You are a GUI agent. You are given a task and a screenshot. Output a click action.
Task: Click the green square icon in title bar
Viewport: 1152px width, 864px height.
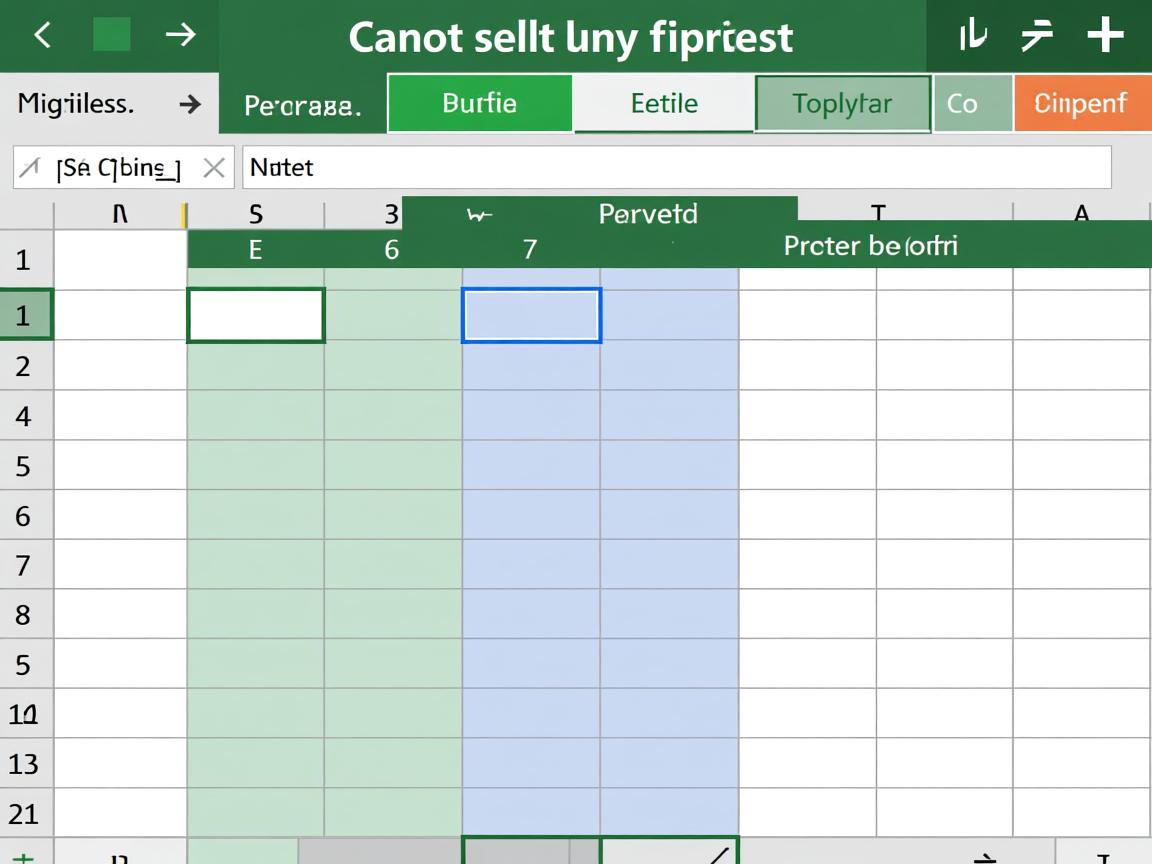pyautogui.click(x=111, y=36)
